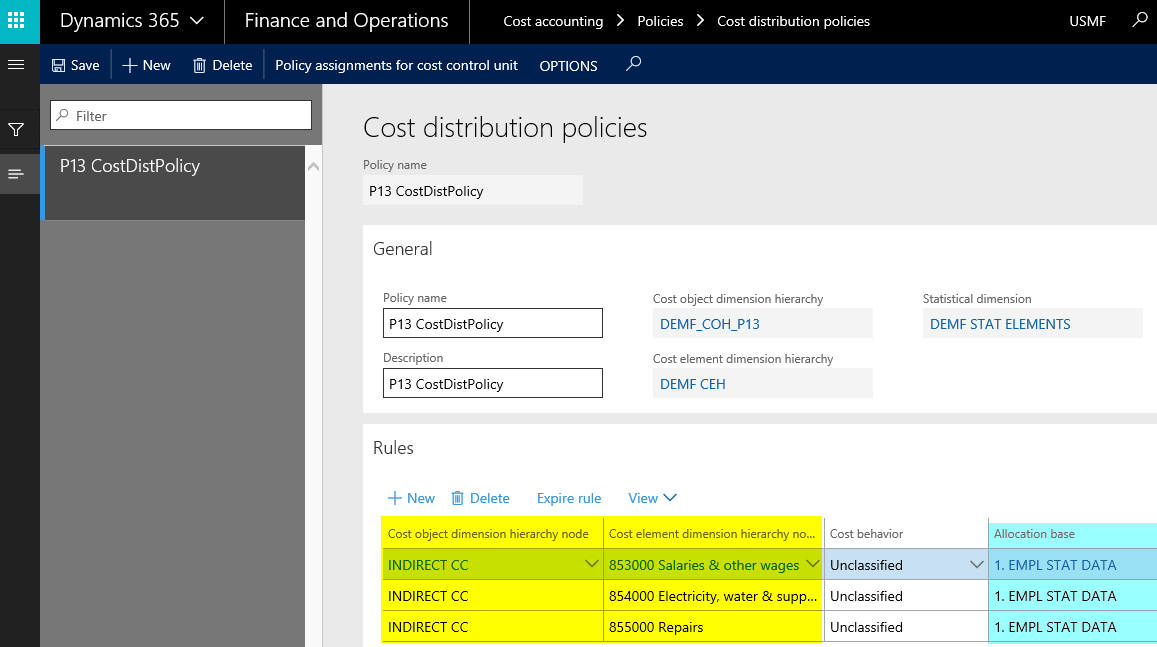Viewport: 1157px width, 647px height.
Task: Open the app launcher waffle icon
Action: [x=16, y=21]
